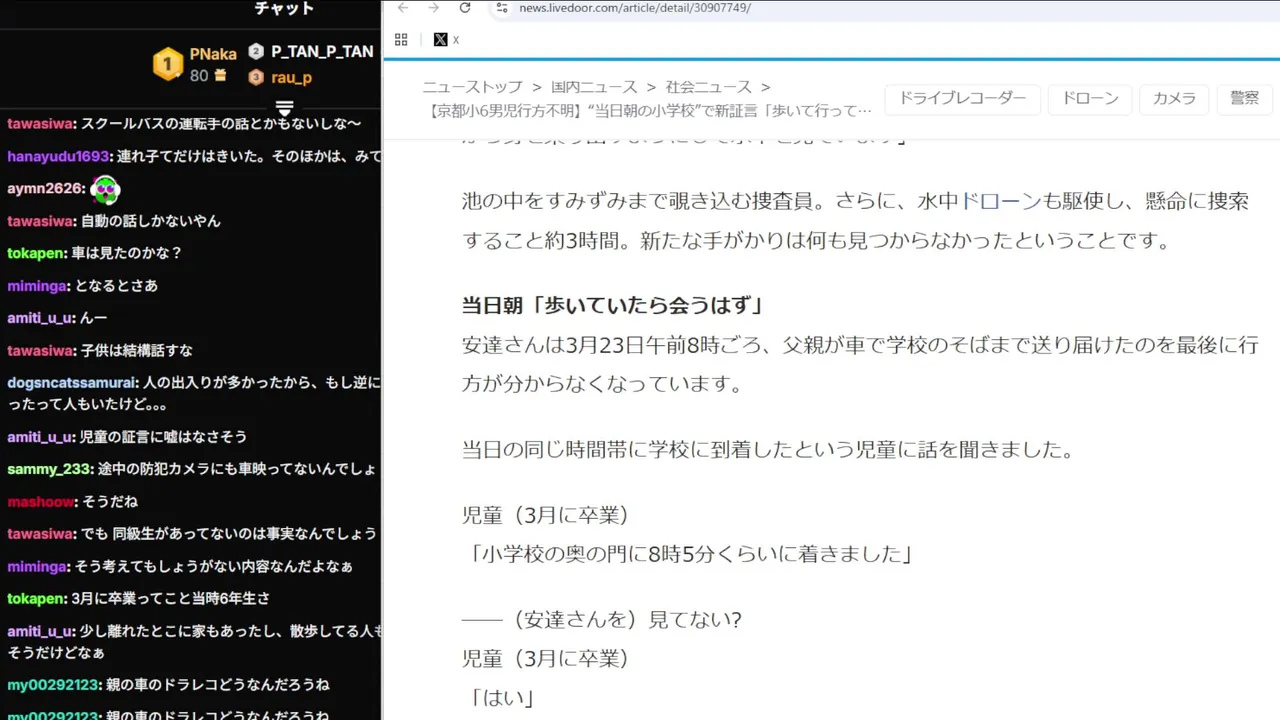
Task: Expand the chat leaderboard with the arrow
Action: click(284, 107)
